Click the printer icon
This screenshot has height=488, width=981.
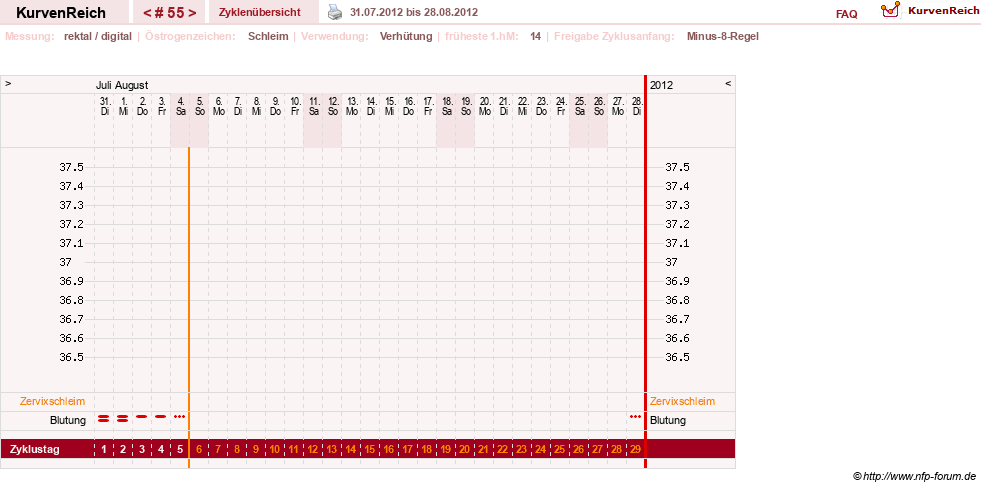click(x=336, y=12)
